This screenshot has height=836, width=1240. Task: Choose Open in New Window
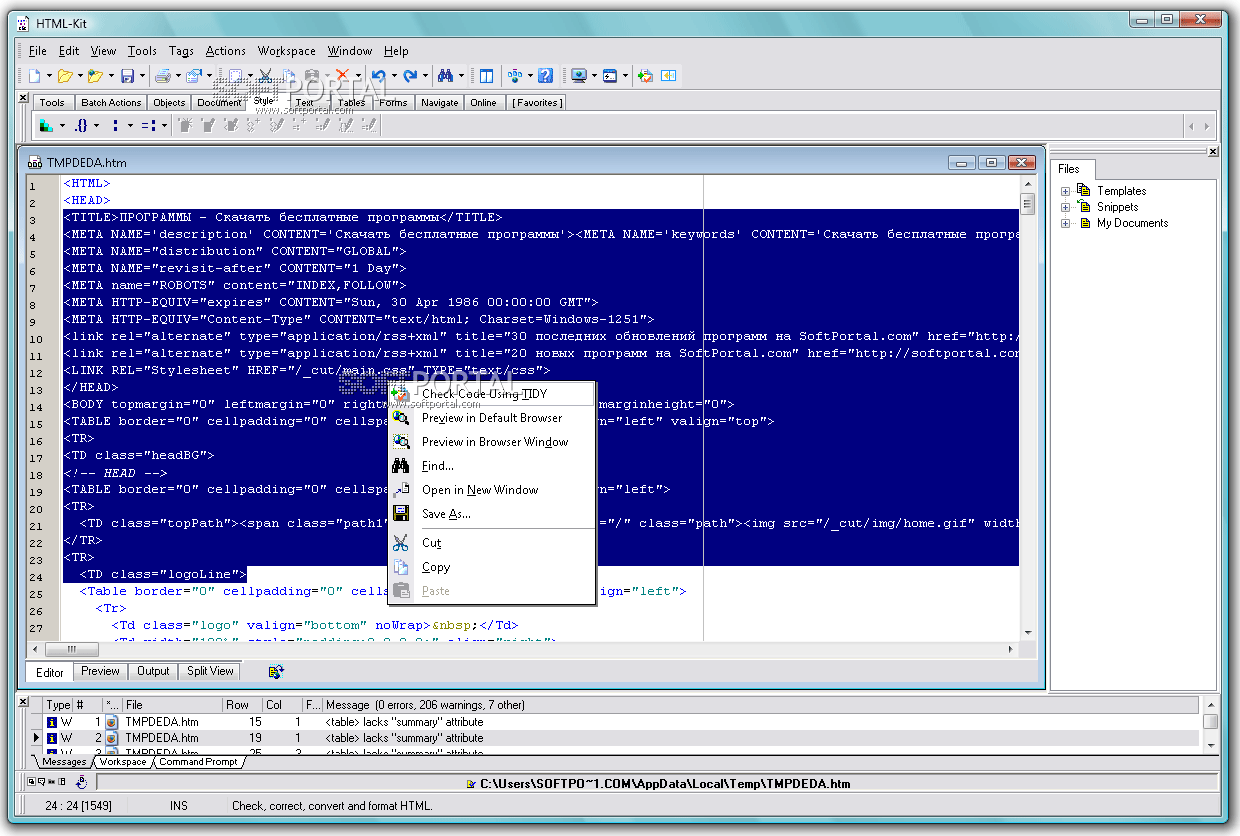pyautogui.click(x=491, y=490)
